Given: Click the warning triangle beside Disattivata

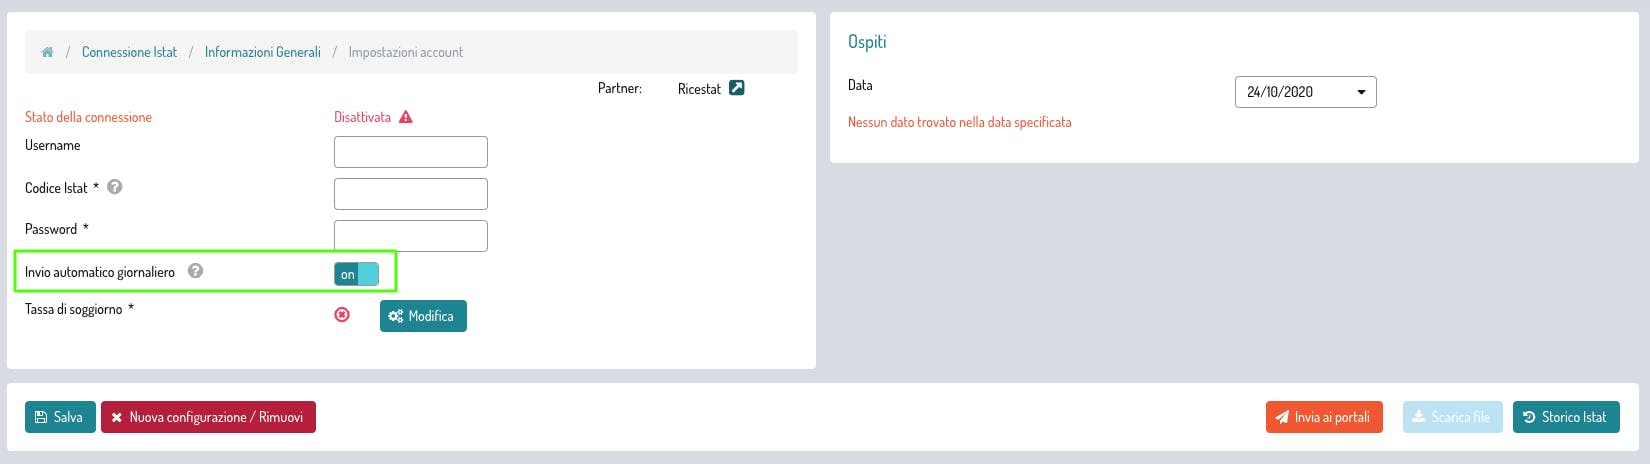Looking at the screenshot, I should point(405,117).
